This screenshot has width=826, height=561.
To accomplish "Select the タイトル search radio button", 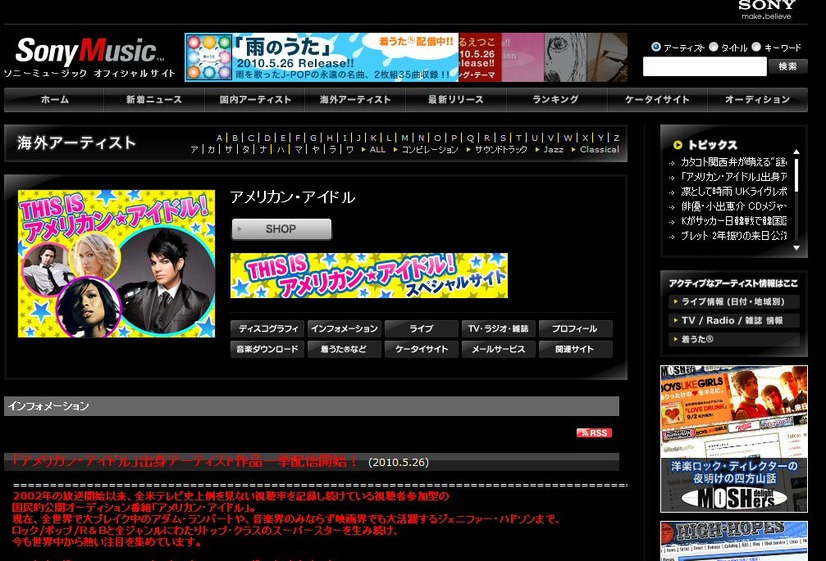I will [x=713, y=47].
